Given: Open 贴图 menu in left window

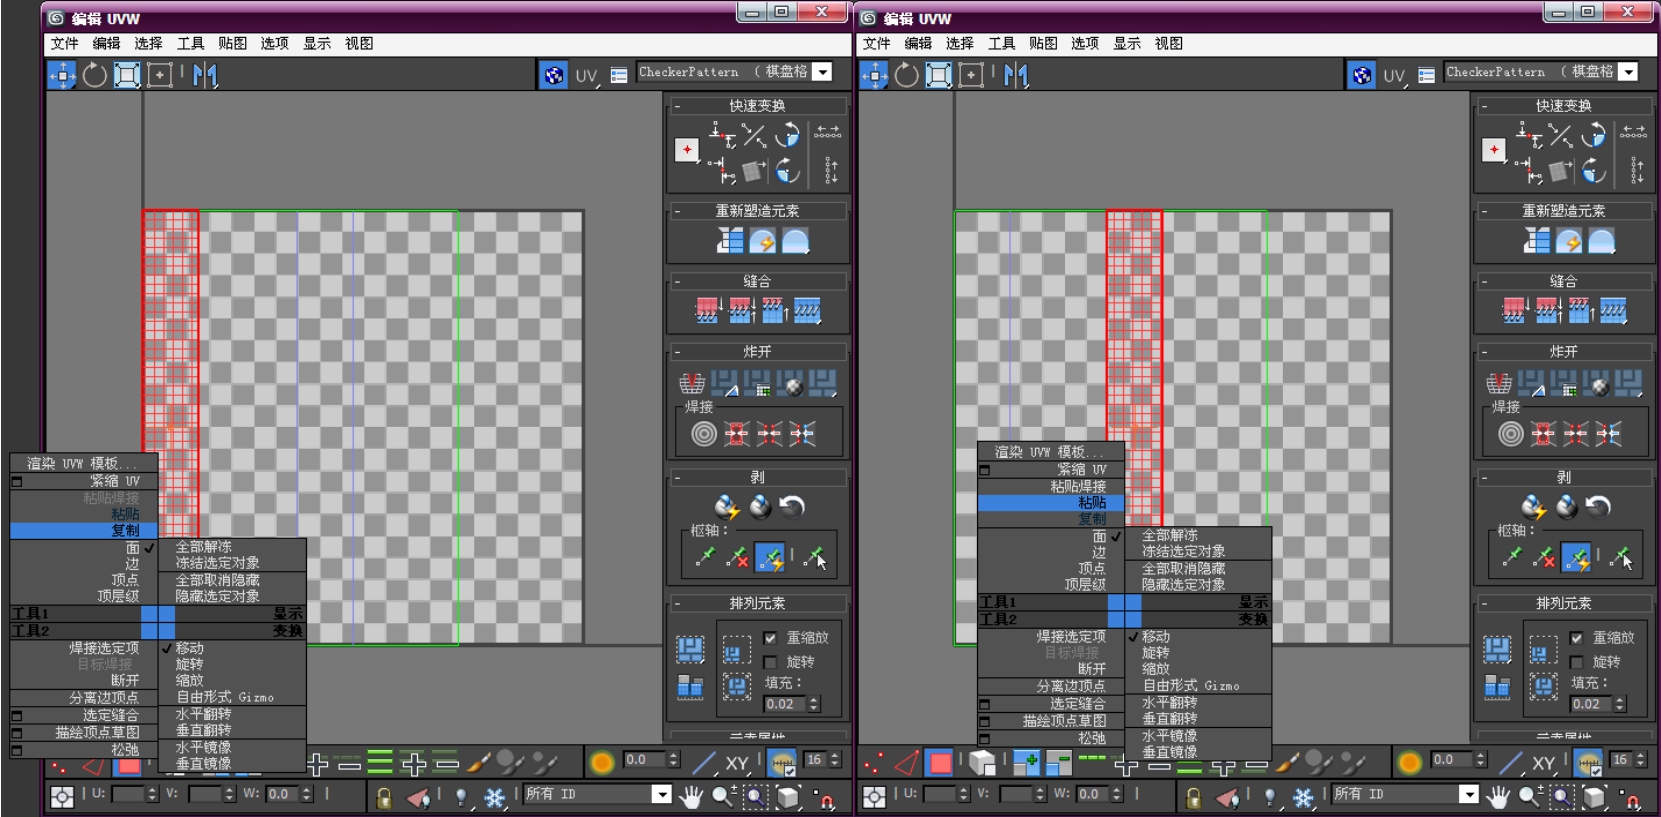Looking at the screenshot, I should 232,43.
